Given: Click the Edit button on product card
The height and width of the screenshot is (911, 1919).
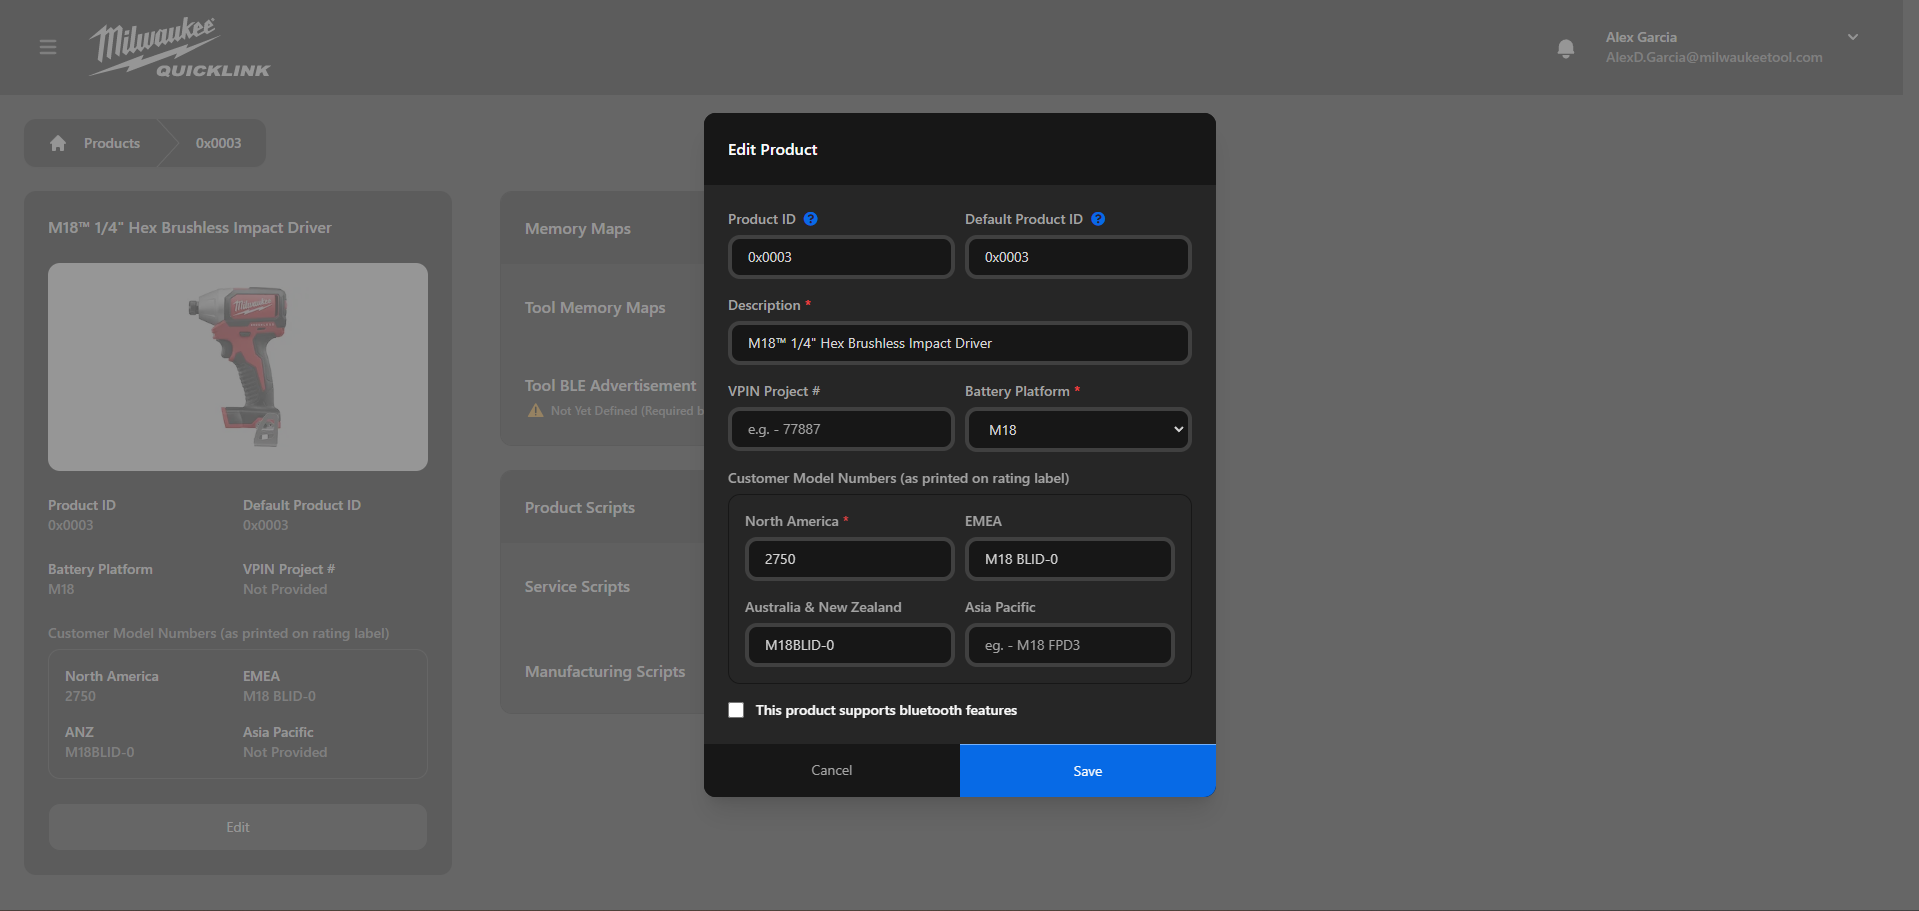Looking at the screenshot, I should tap(238, 827).
